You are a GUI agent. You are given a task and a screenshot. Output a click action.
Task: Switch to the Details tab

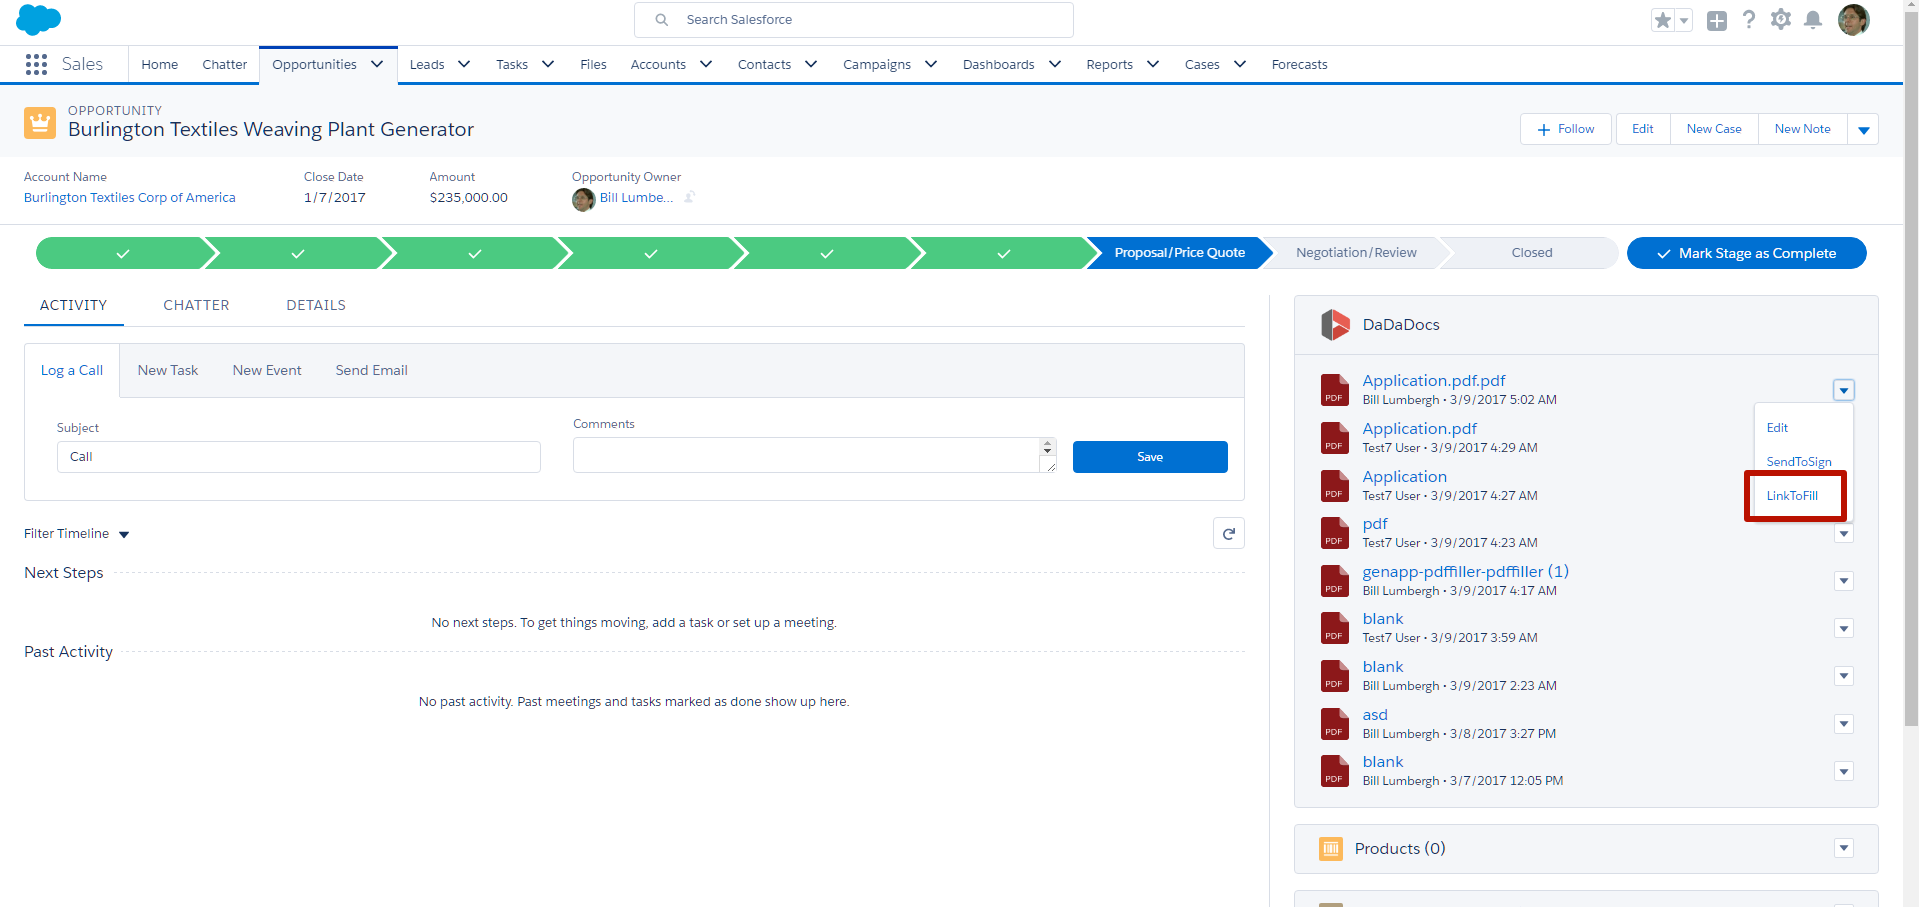click(316, 305)
